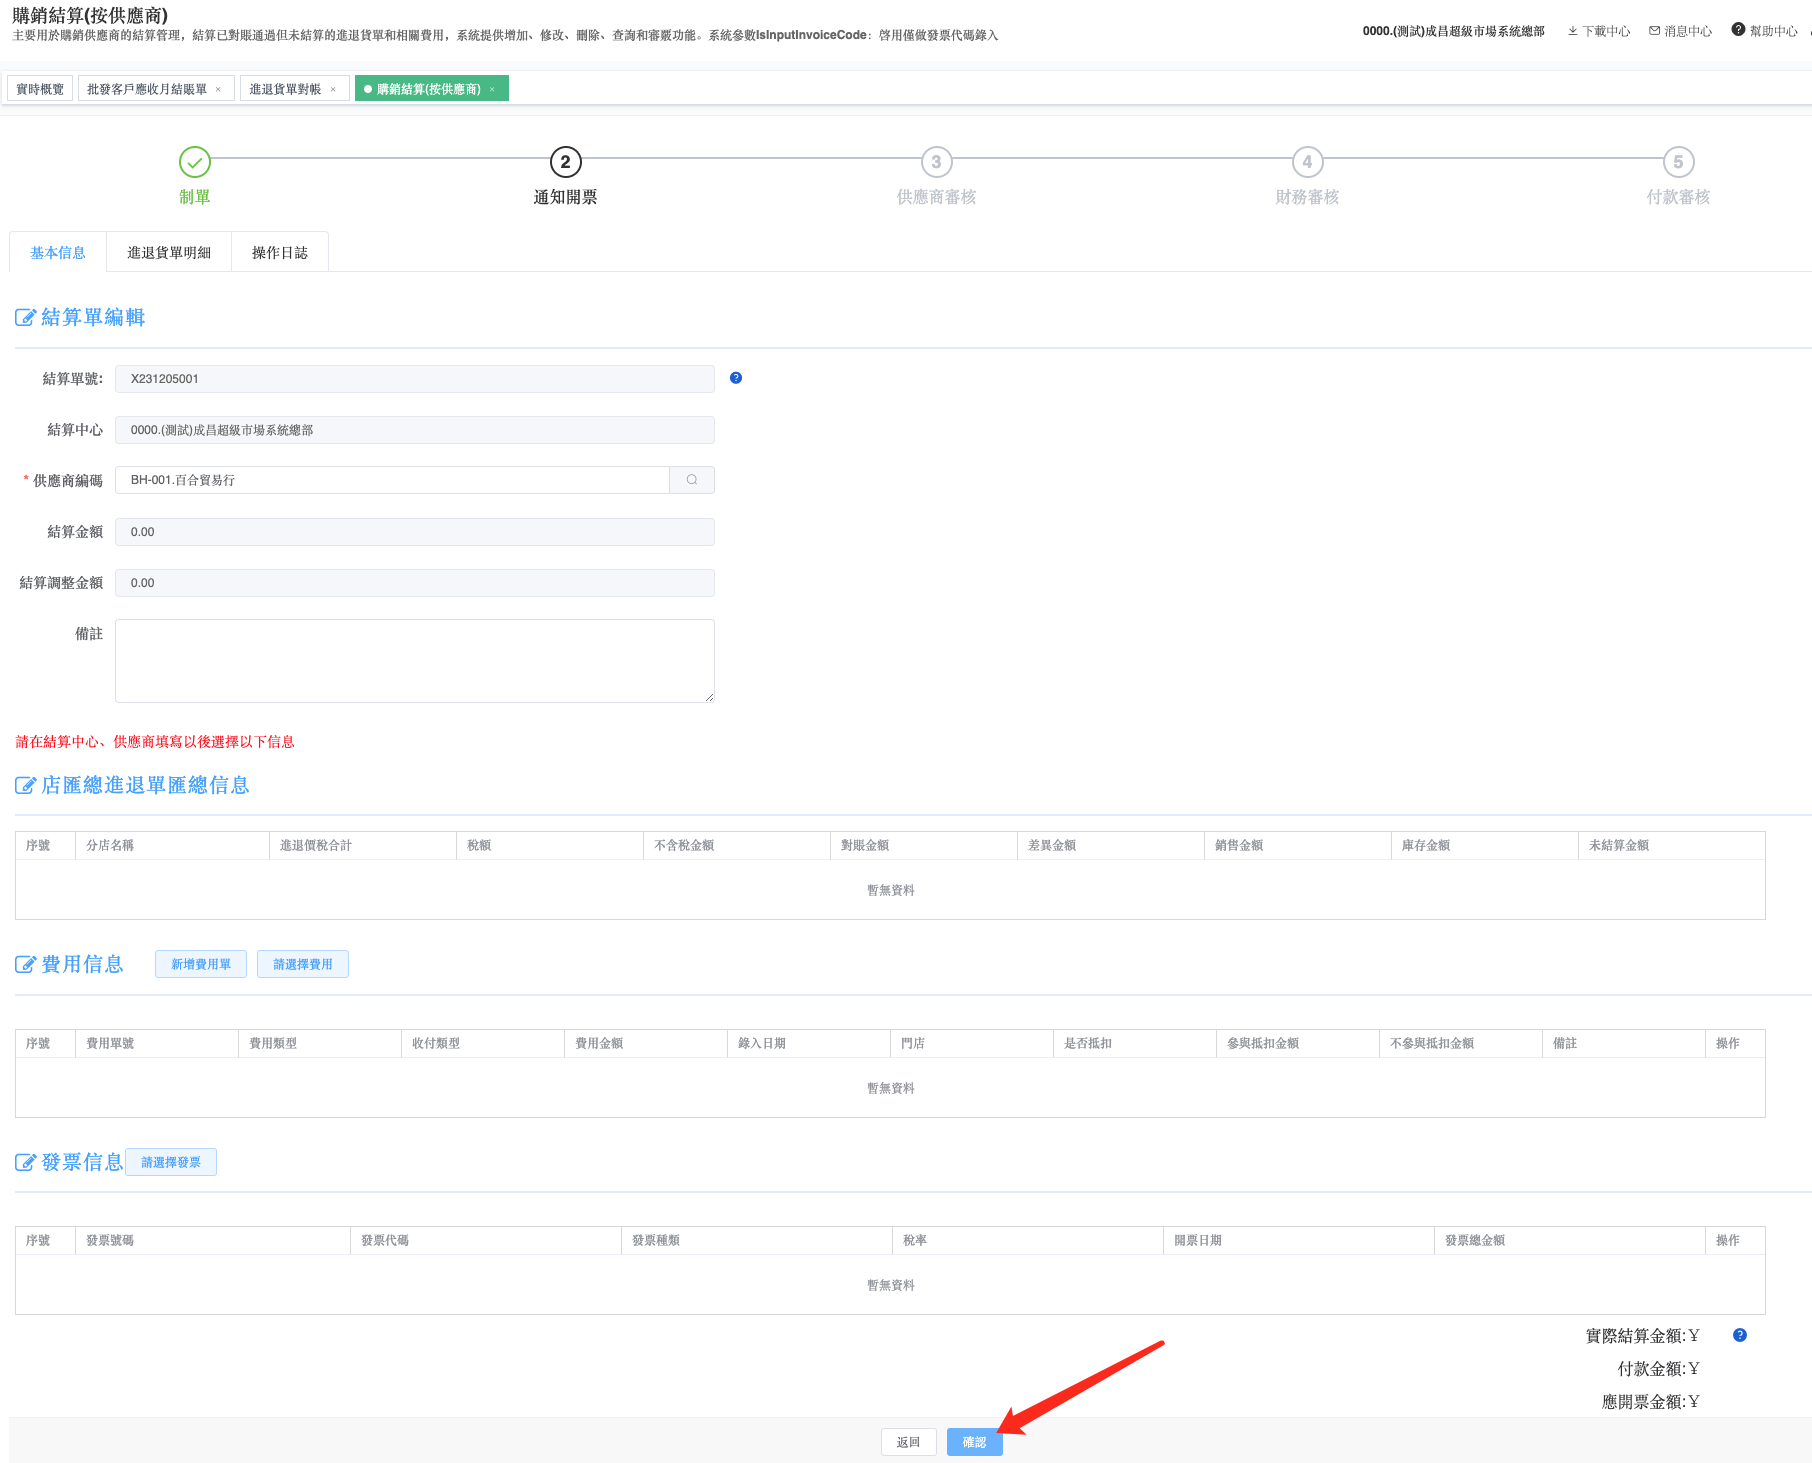Screen dimensions: 1812x1463
Task: Click the 請選擇發票 button
Action: [171, 1162]
